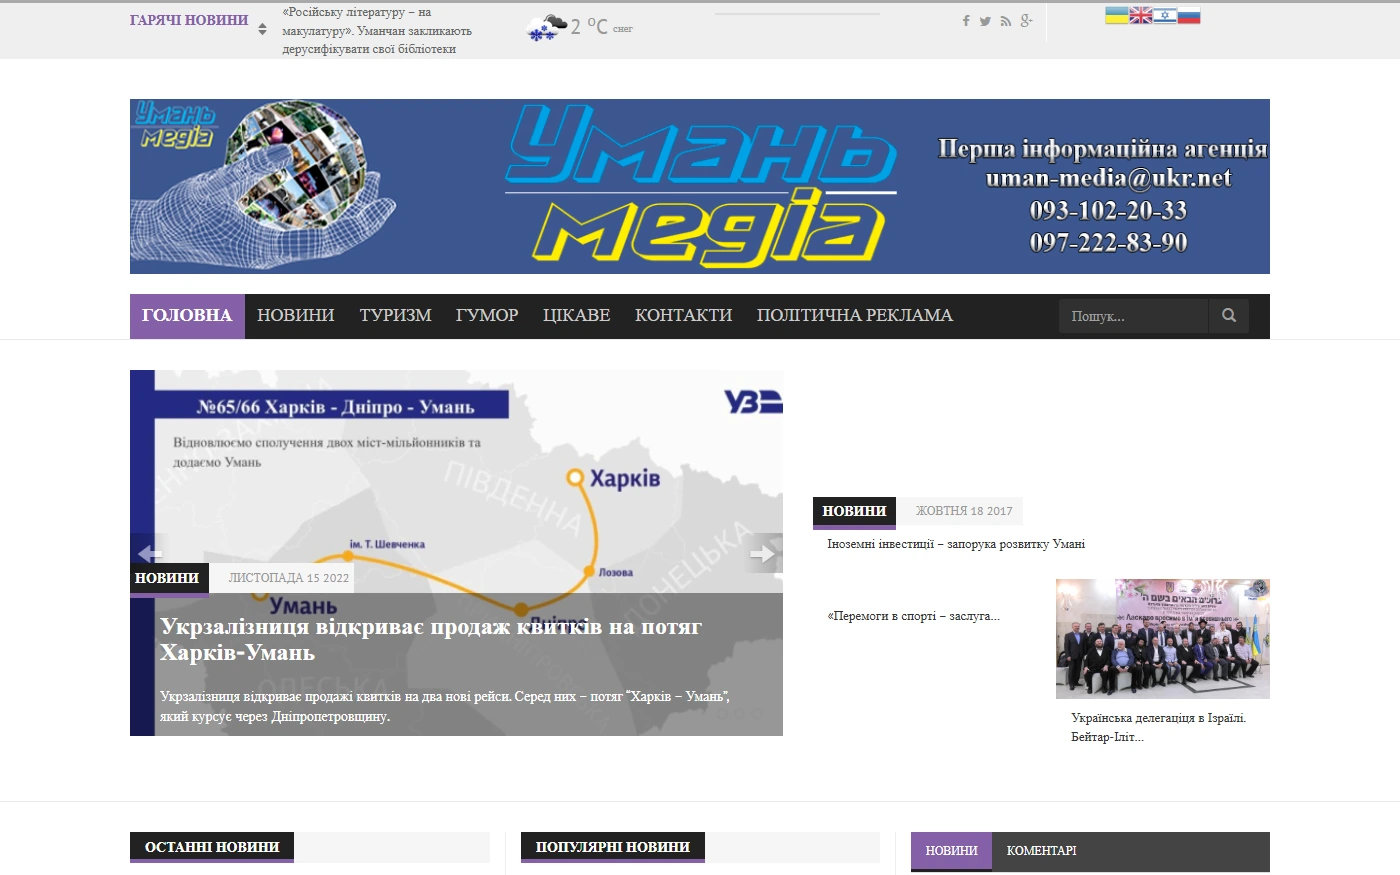Click the search magnifier button
The height and width of the screenshot is (875, 1400).
(1229, 316)
